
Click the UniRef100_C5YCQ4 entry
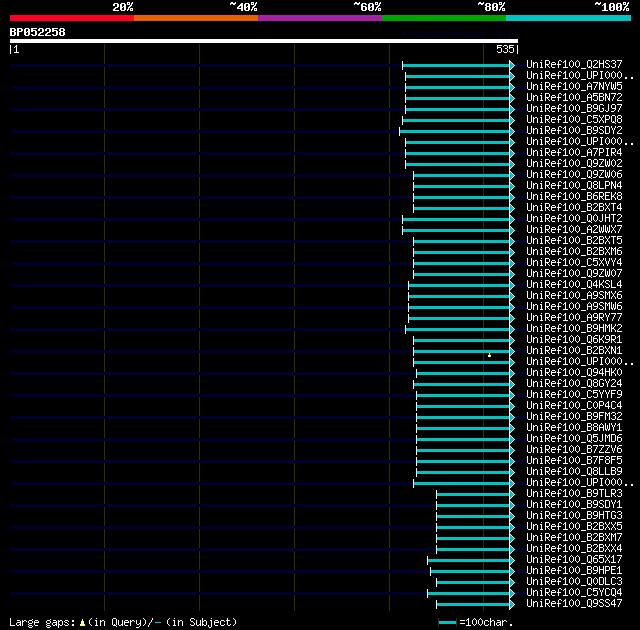click(x=574, y=593)
